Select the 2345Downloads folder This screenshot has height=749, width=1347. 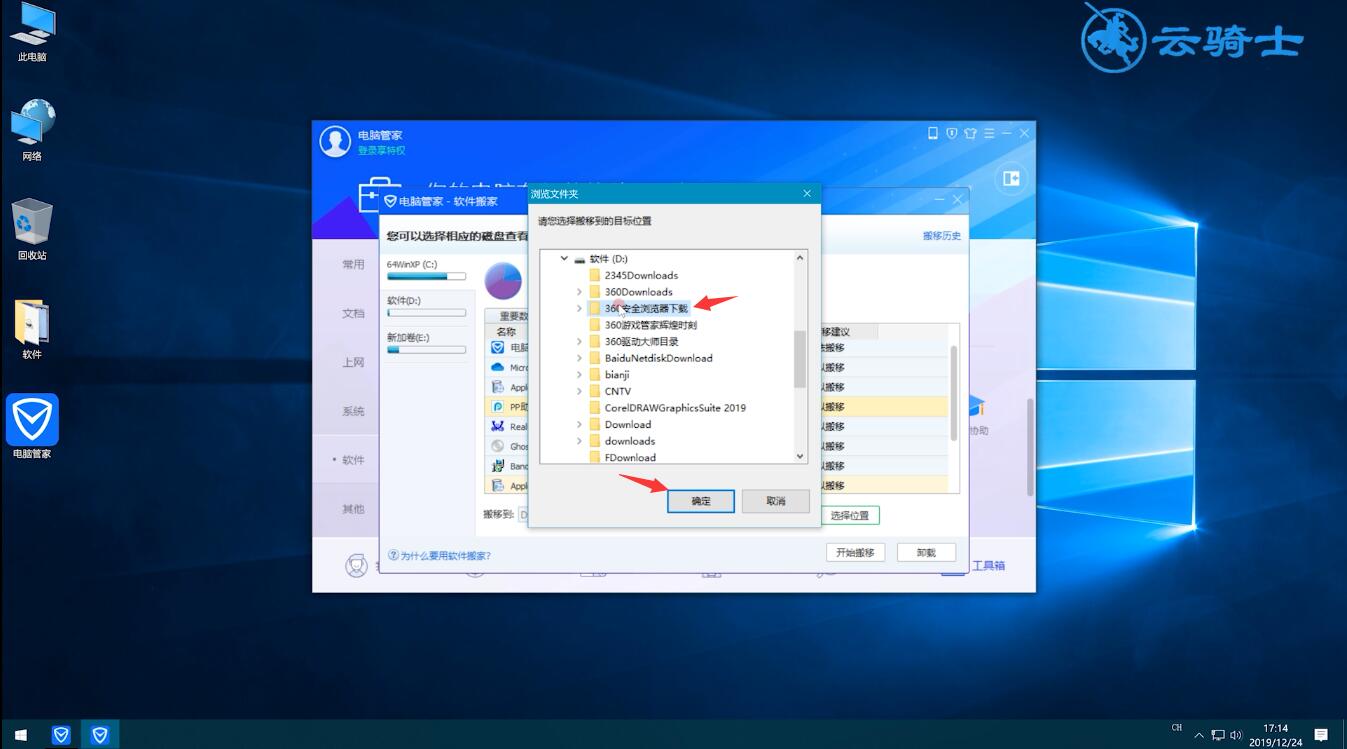click(x=641, y=275)
